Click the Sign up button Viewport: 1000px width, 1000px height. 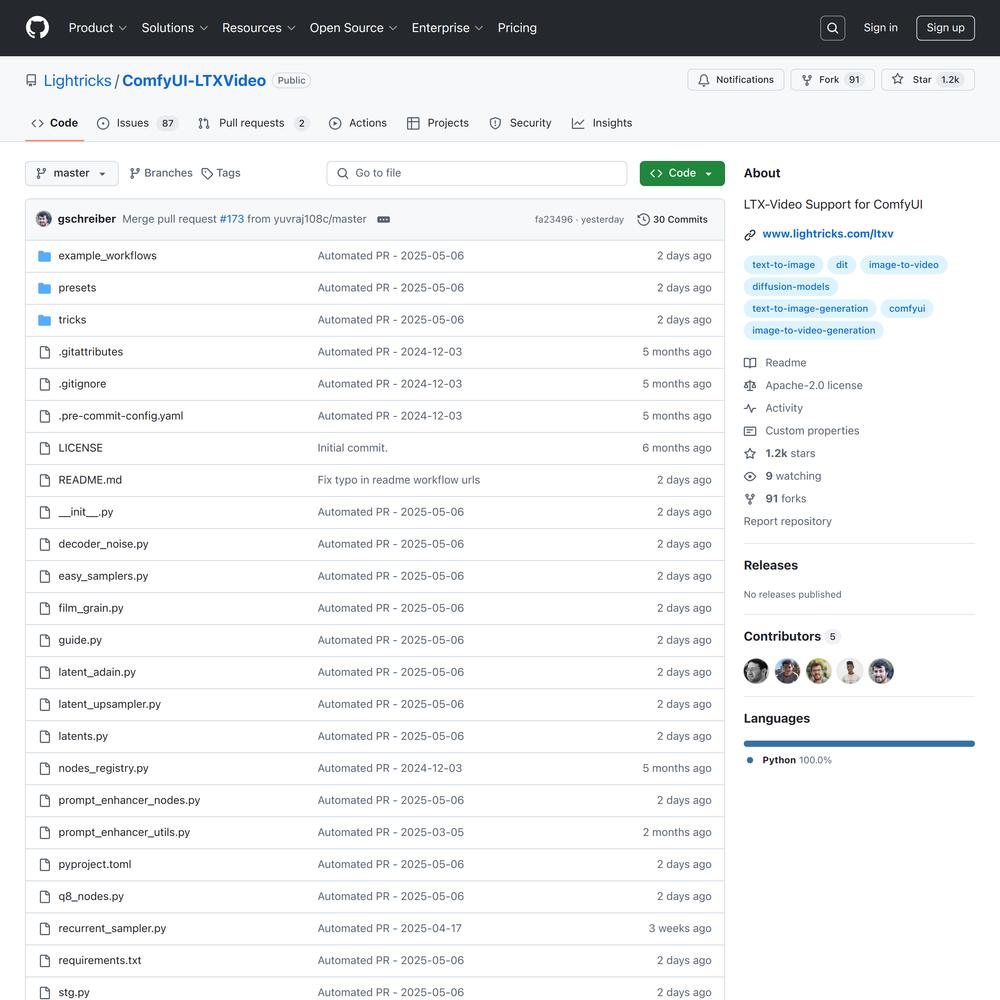point(944,28)
